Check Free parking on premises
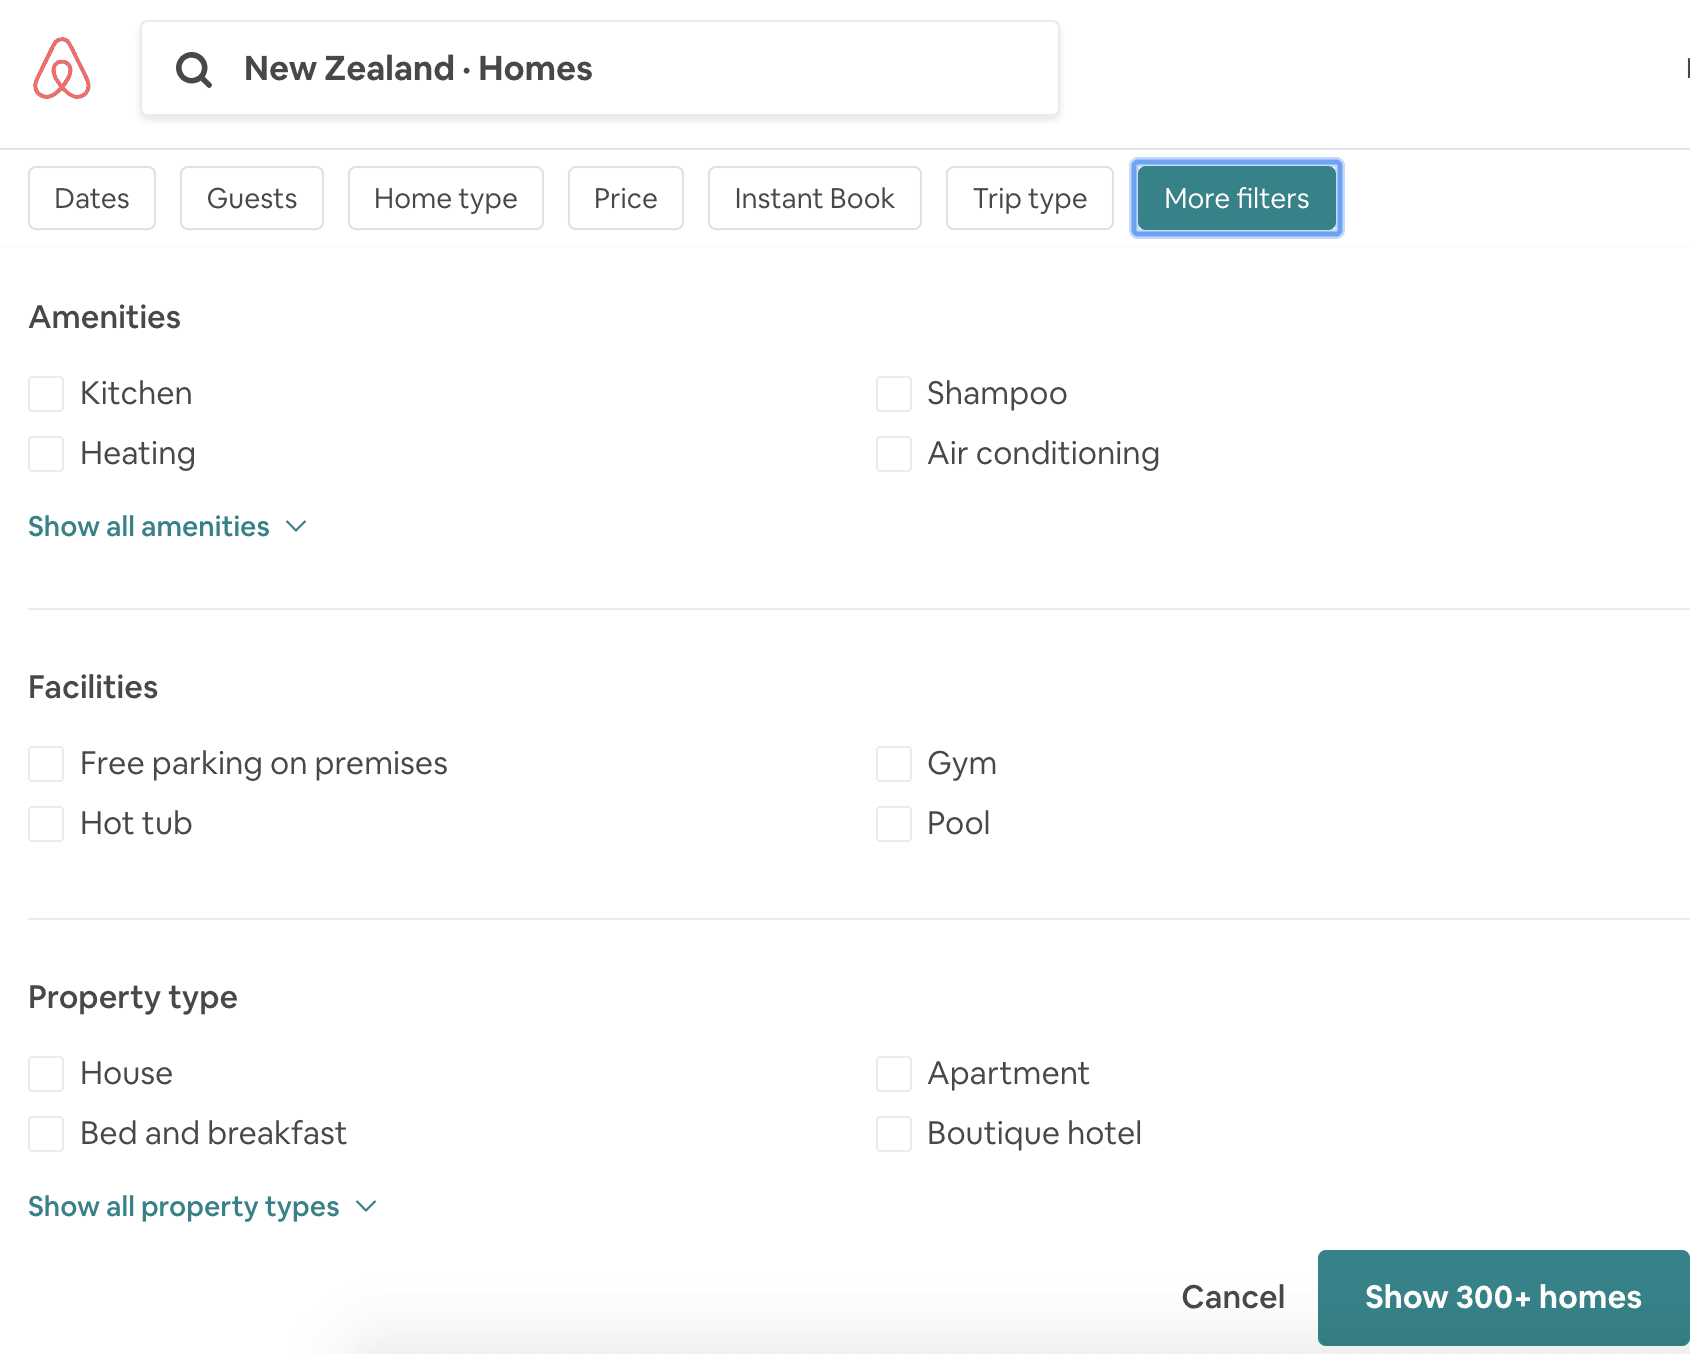Image resolution: width=1690 pixels, height=1354 pixels. click(x=46, y=763)
